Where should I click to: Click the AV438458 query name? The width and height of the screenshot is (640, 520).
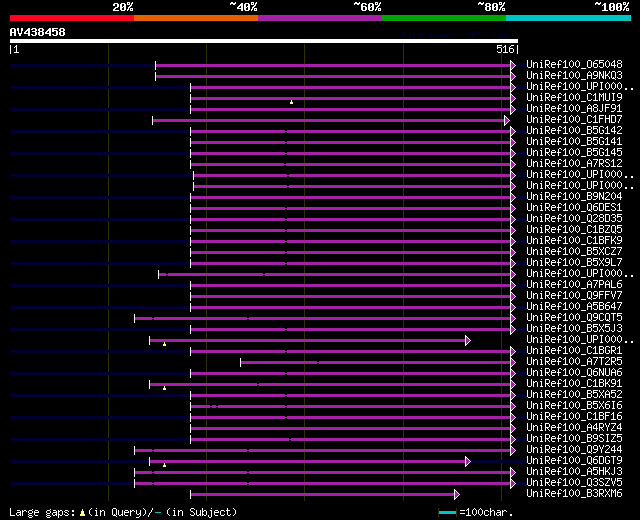[x=38, y=32]
